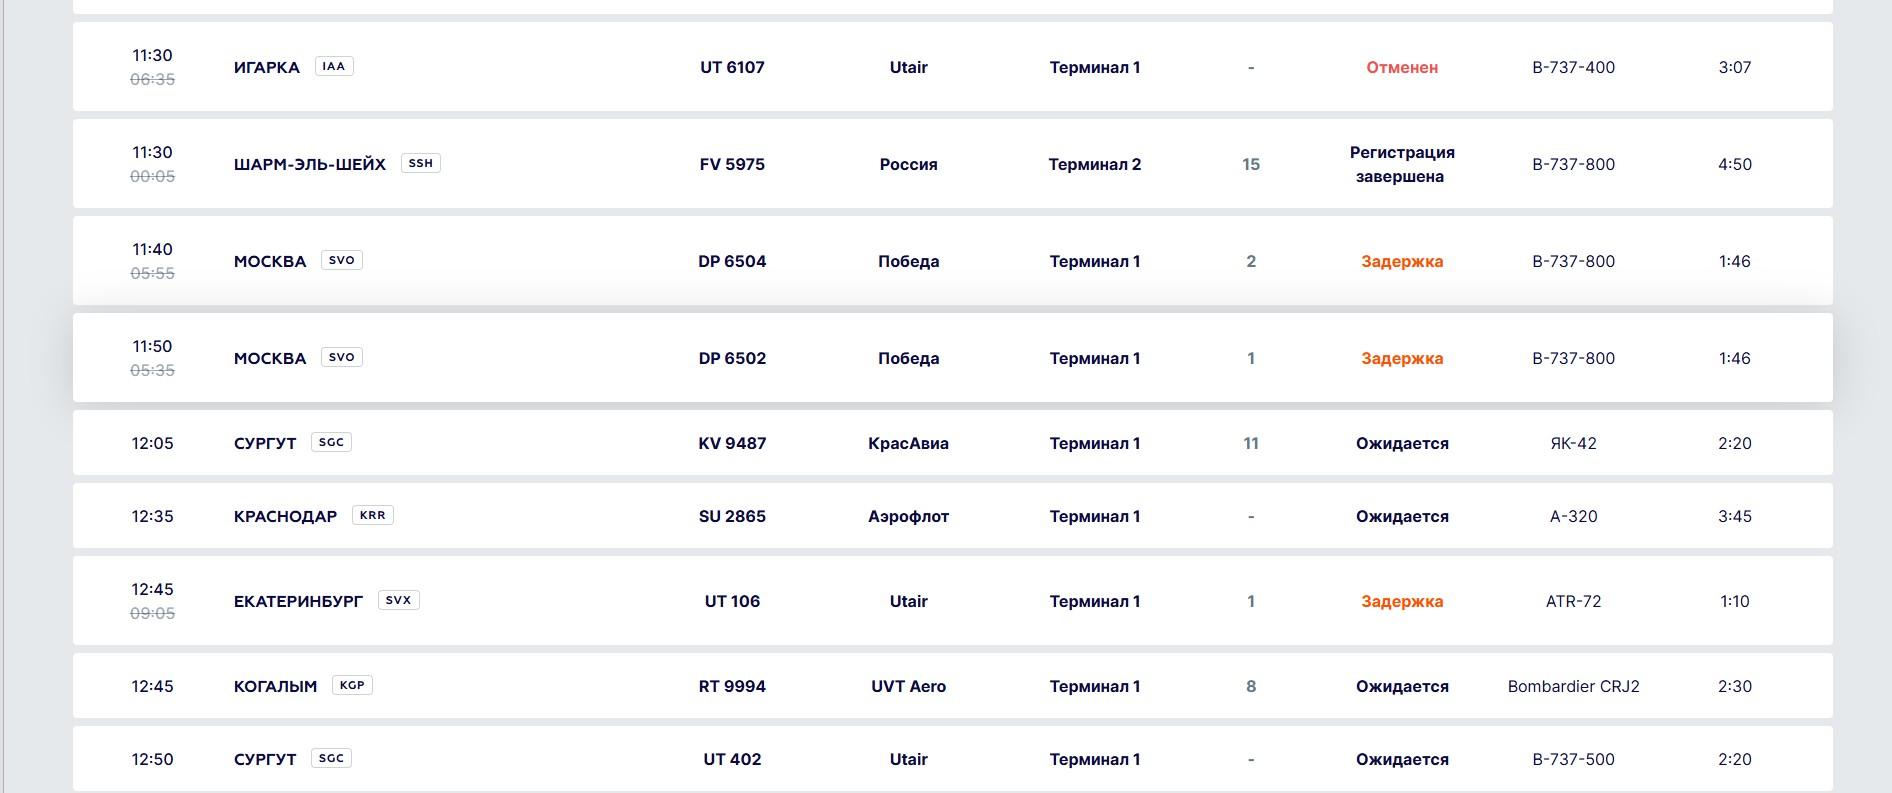Open the Когалым RT 9994 flight row
Viewport: 1892px width, 793px height.
point(732,686)
